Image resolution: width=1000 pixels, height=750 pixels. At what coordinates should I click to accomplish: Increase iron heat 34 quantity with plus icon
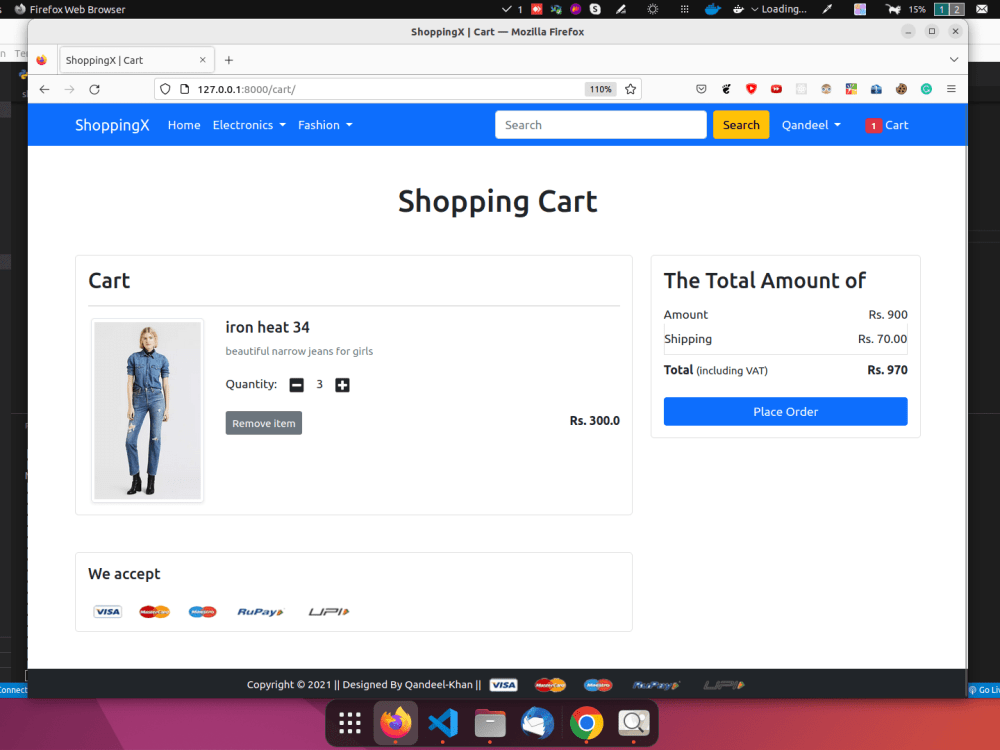pyautogui.click(x=342, y=385)
